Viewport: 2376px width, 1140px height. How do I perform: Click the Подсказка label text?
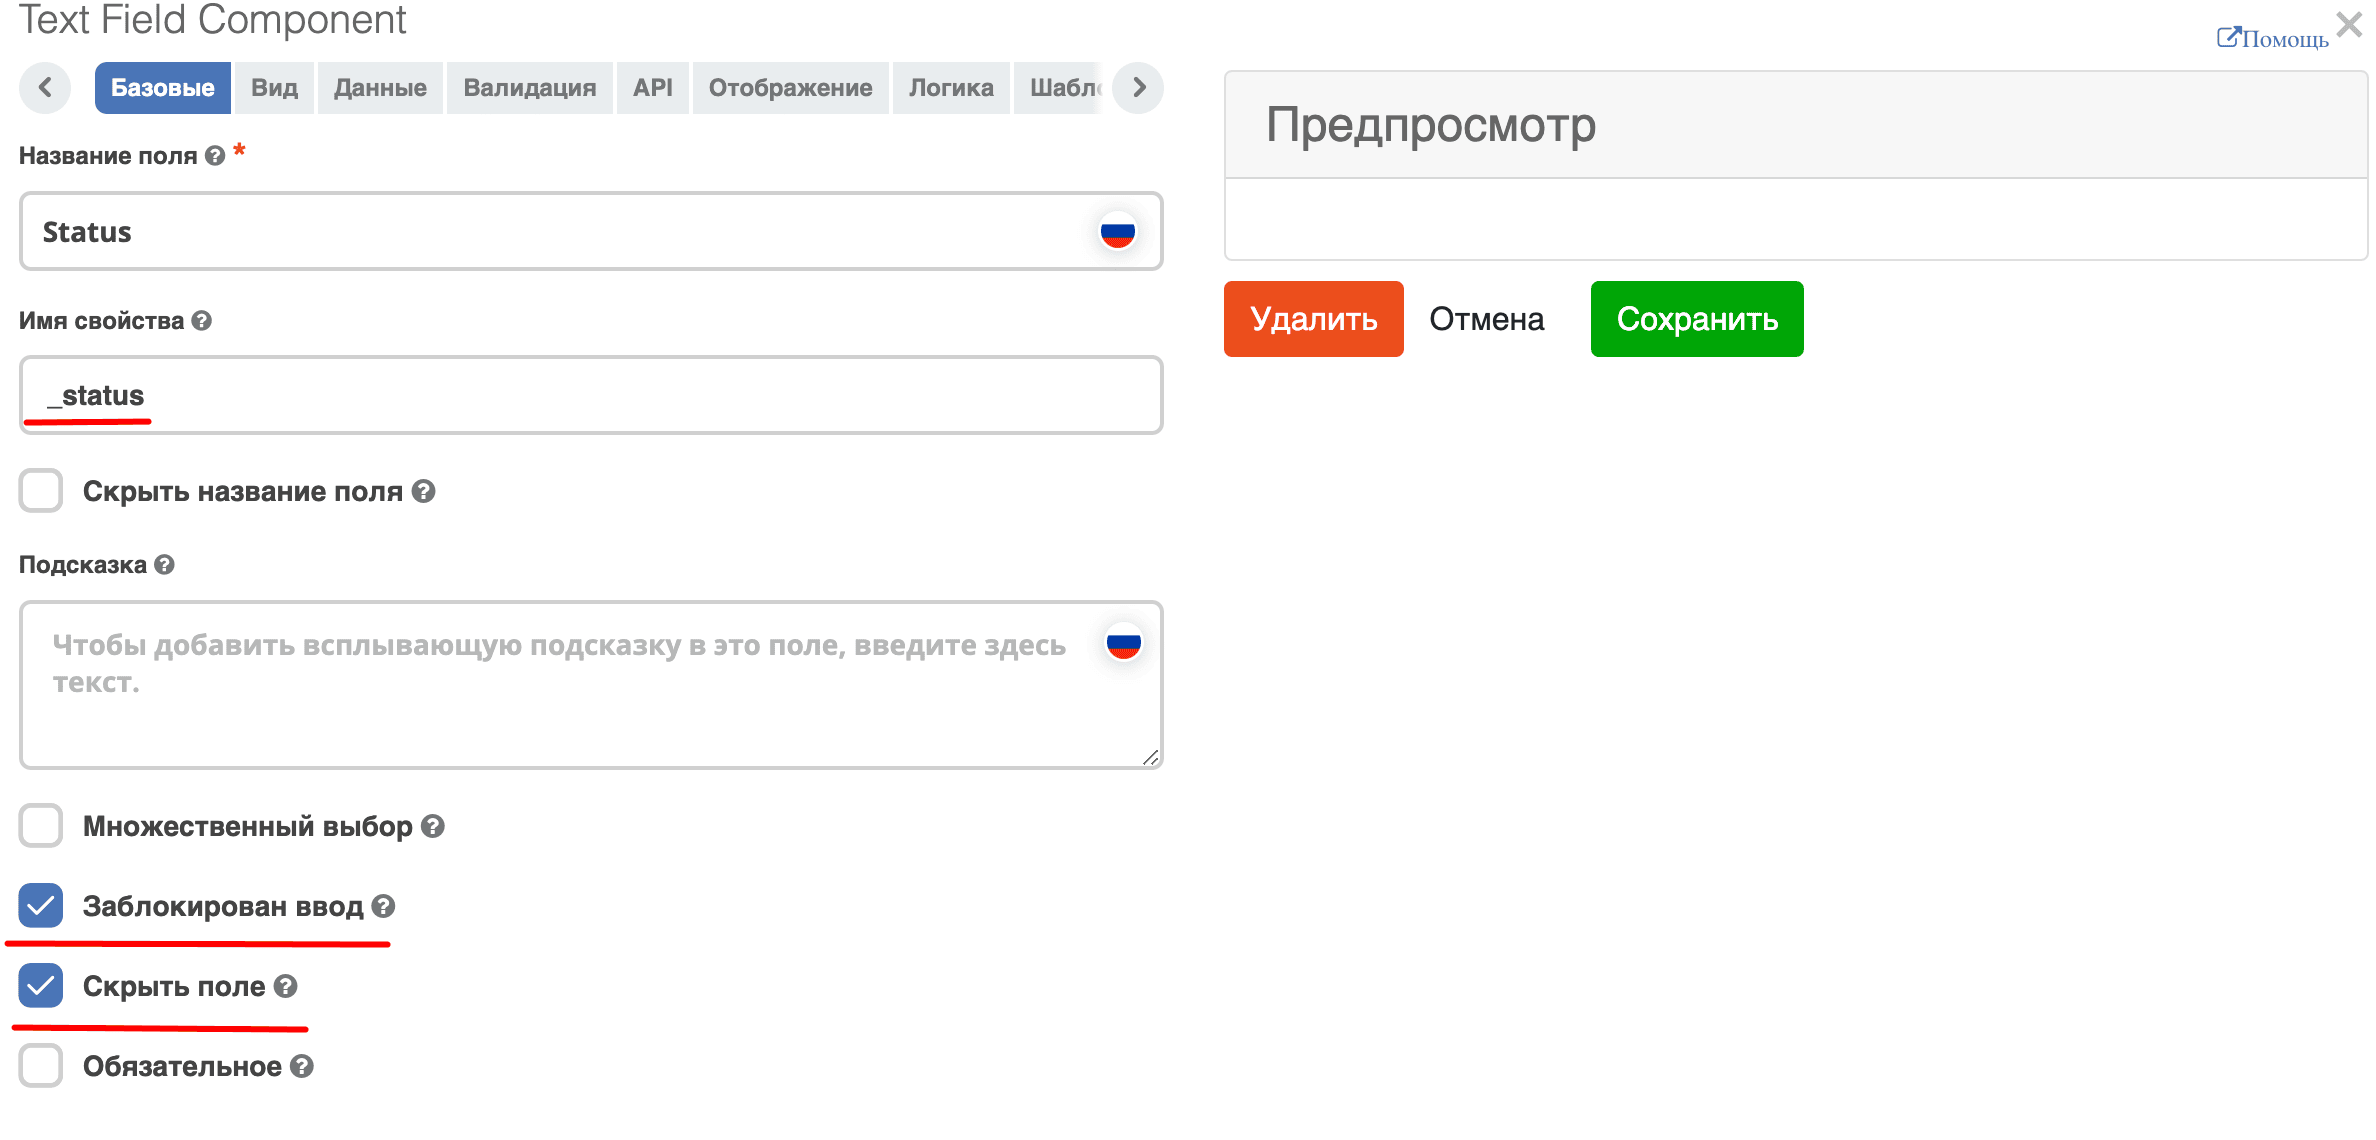83,565
